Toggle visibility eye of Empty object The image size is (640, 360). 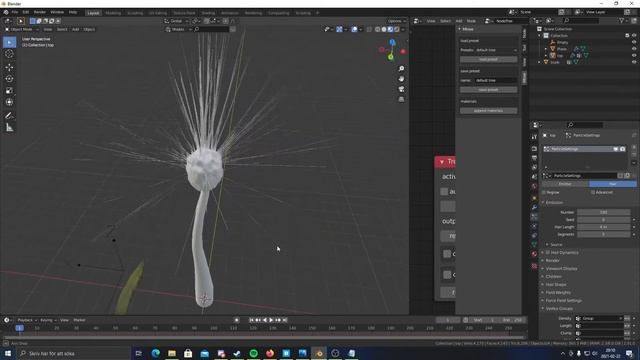click(634, 42)
